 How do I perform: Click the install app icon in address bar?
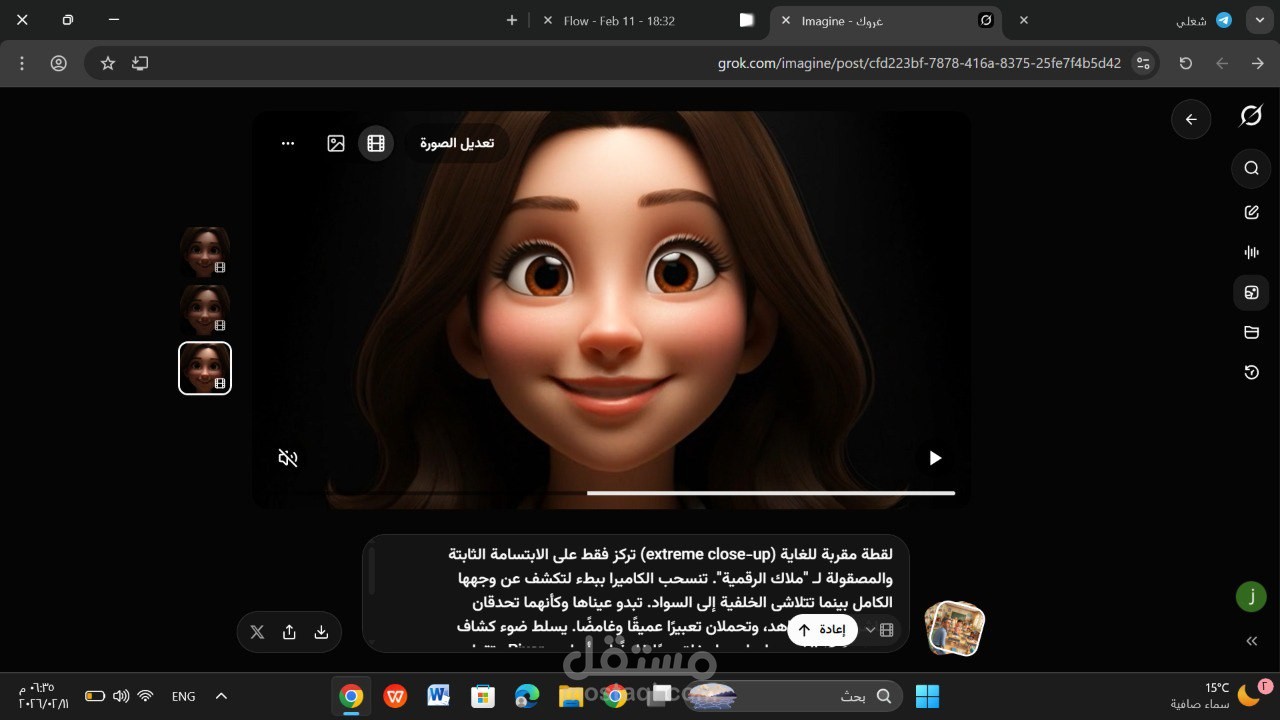pyautogui.click(x=140, y=63)
